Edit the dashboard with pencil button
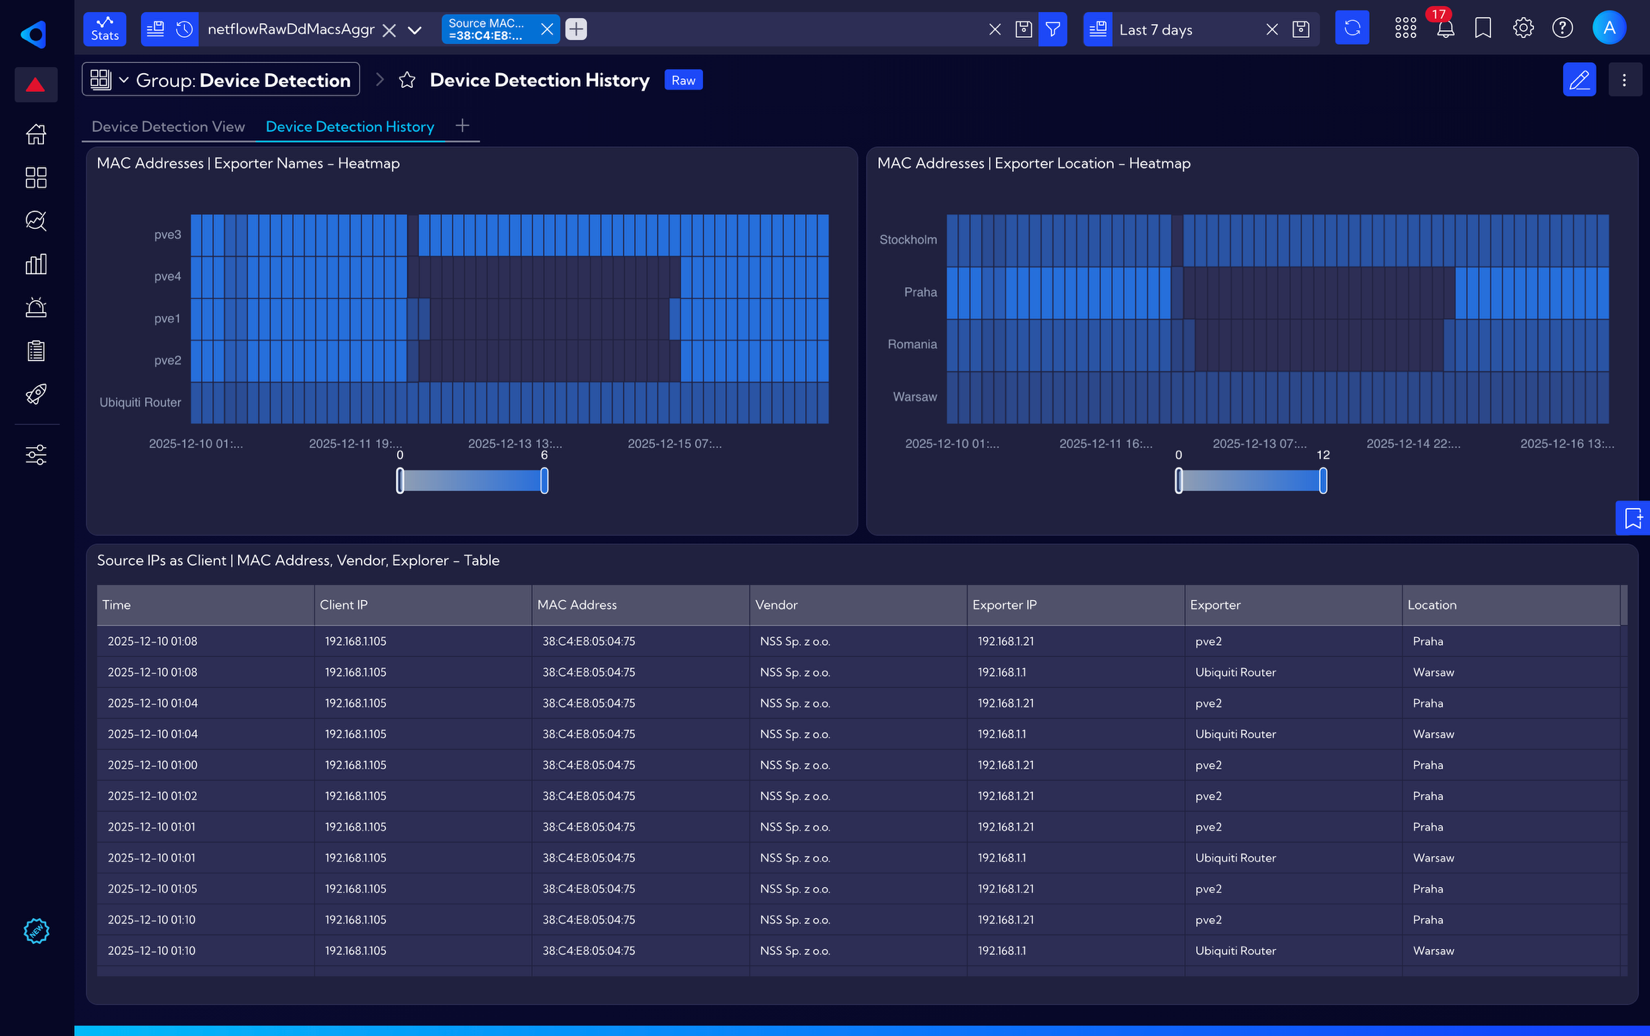Viewport: 1650px width, 1036px height. click(x=1579, y=80)
